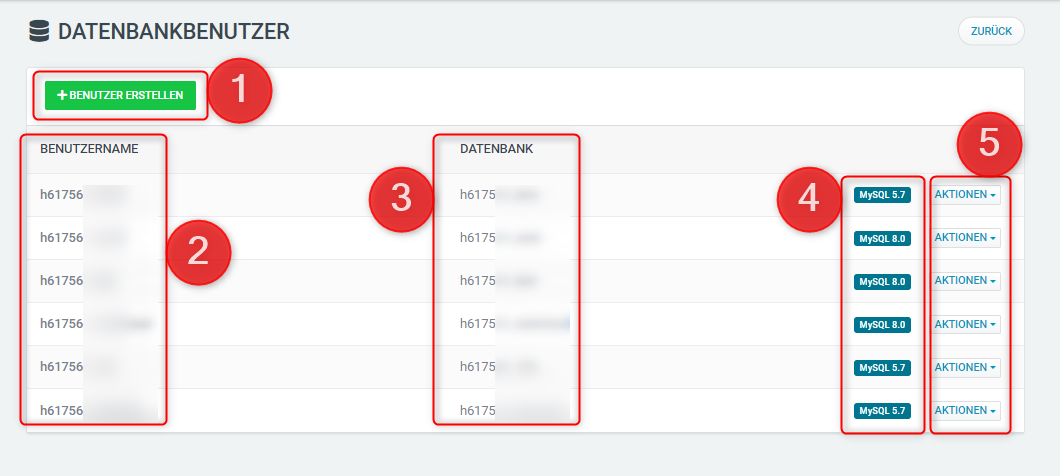Viewport: 1060px width, 476px height.
Task: Click the Benutzername column header
Action: click(89, 149)
